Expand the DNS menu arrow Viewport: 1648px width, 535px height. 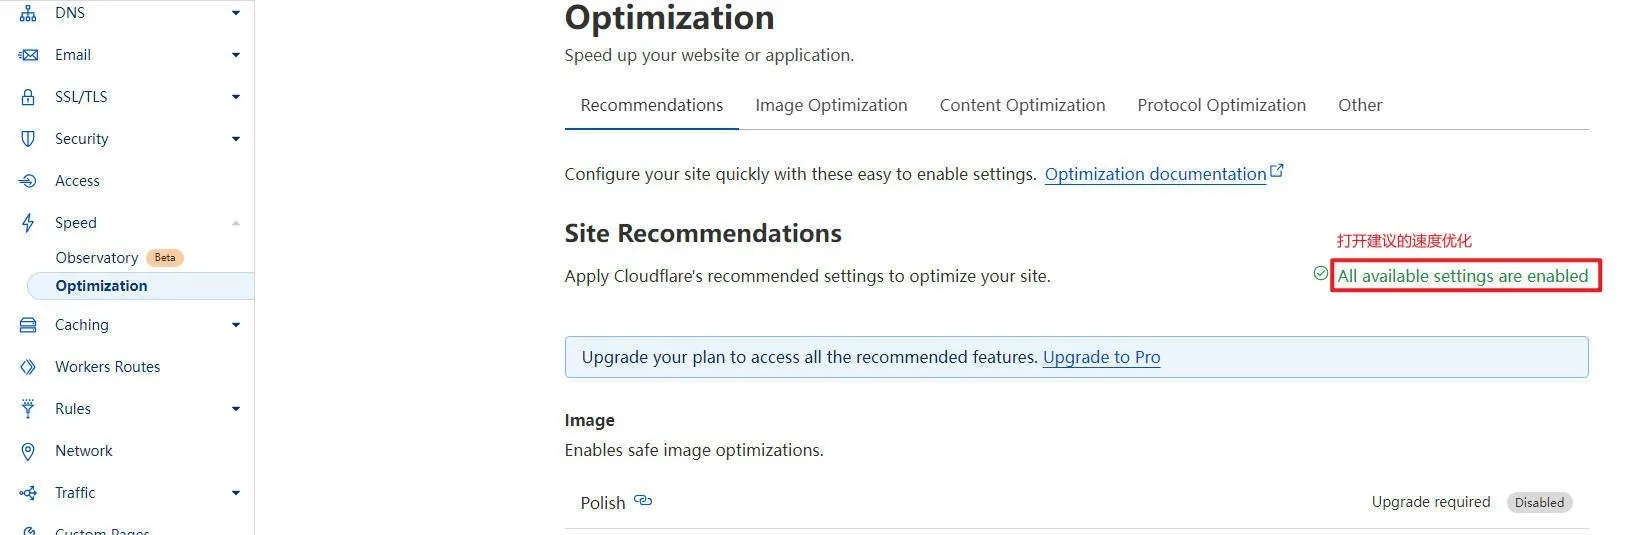click(236, 13)
